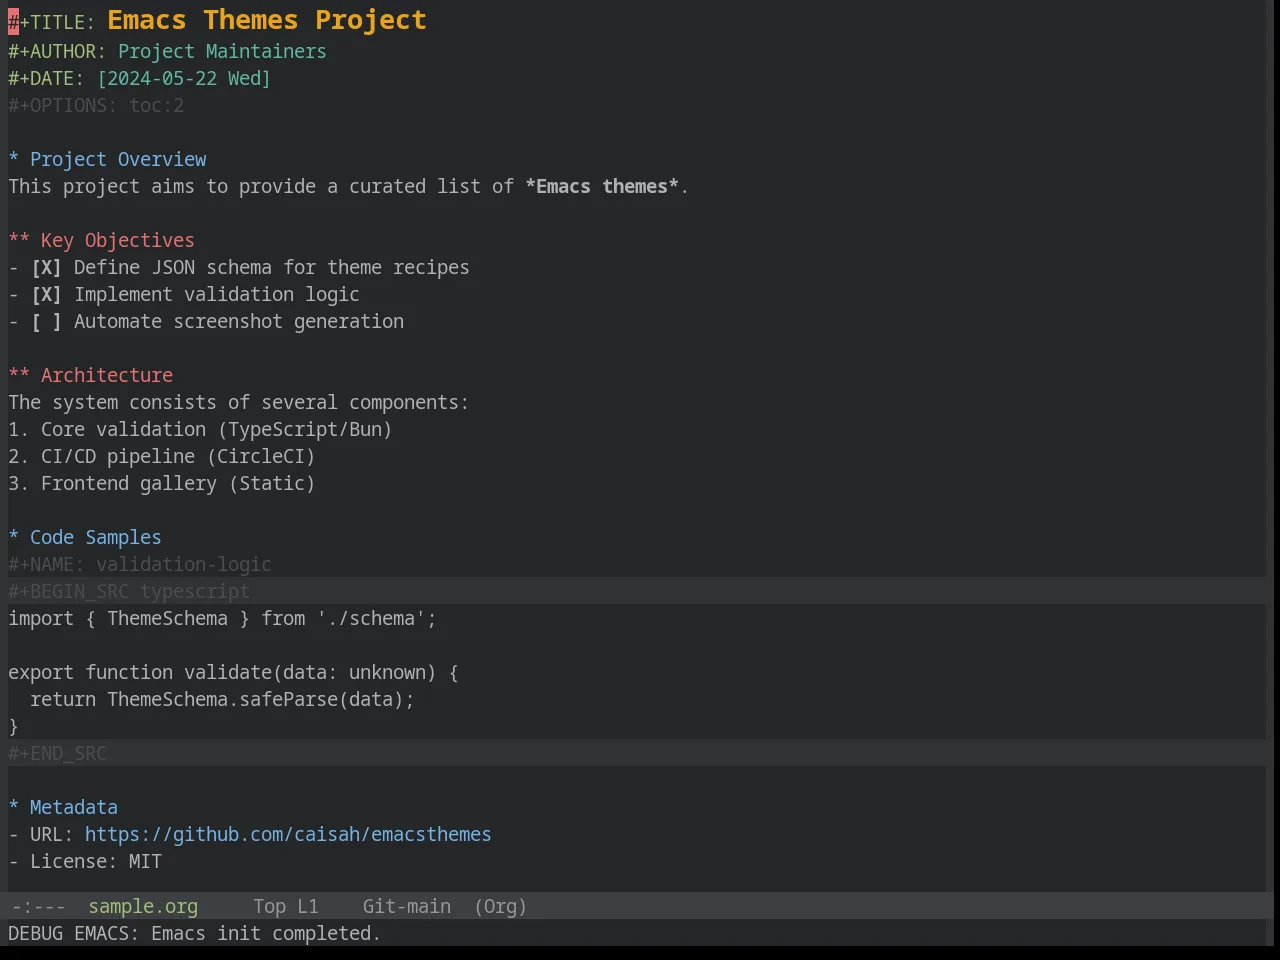Screen dimensions: 1280x960
Task: Click list item Core validation (TypeScript/Bun)
Action: point(200,429)
